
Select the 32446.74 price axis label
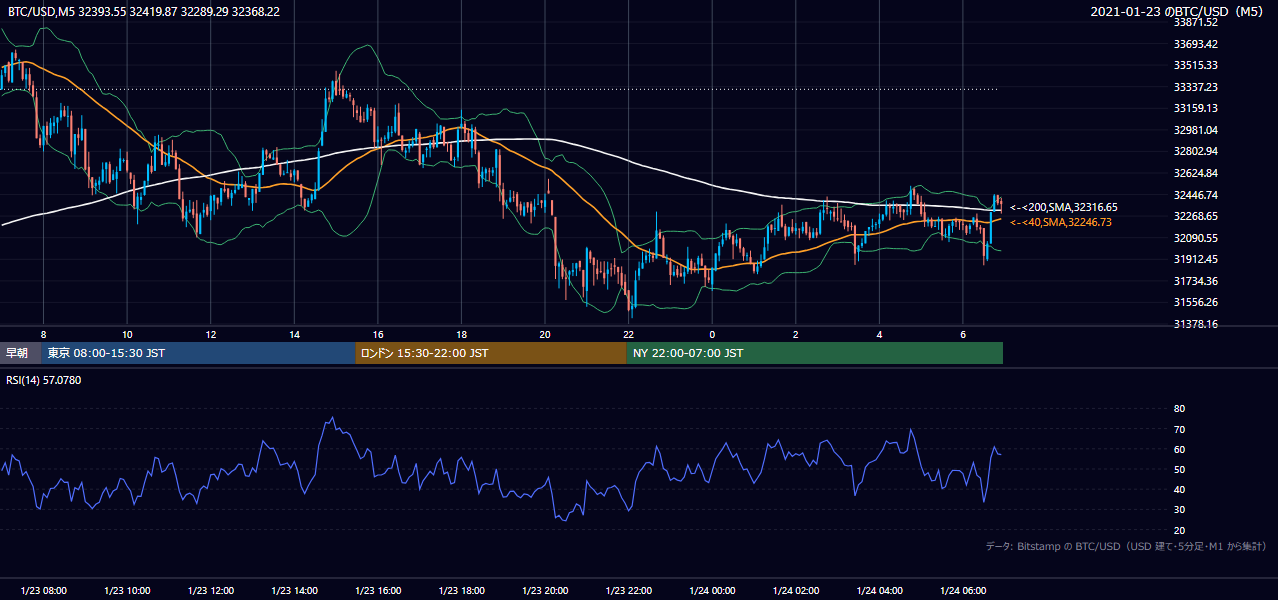tap(1195, 195)
